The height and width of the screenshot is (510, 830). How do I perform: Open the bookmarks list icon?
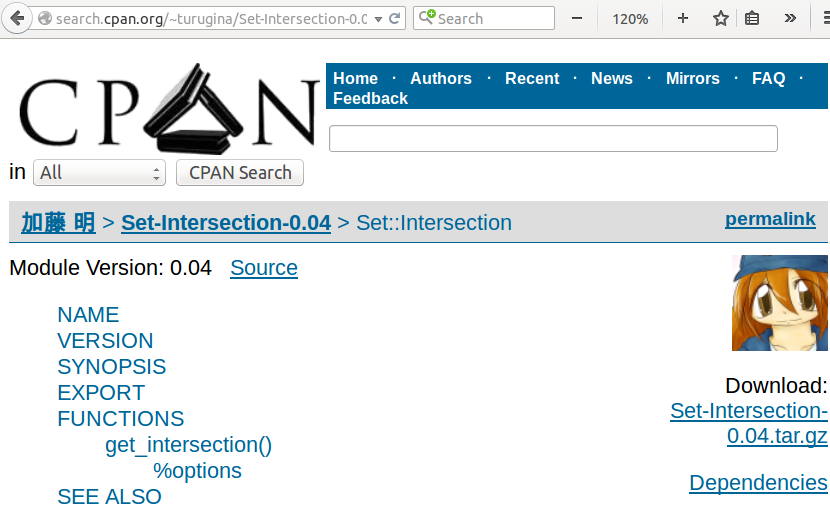coord(753,18)
